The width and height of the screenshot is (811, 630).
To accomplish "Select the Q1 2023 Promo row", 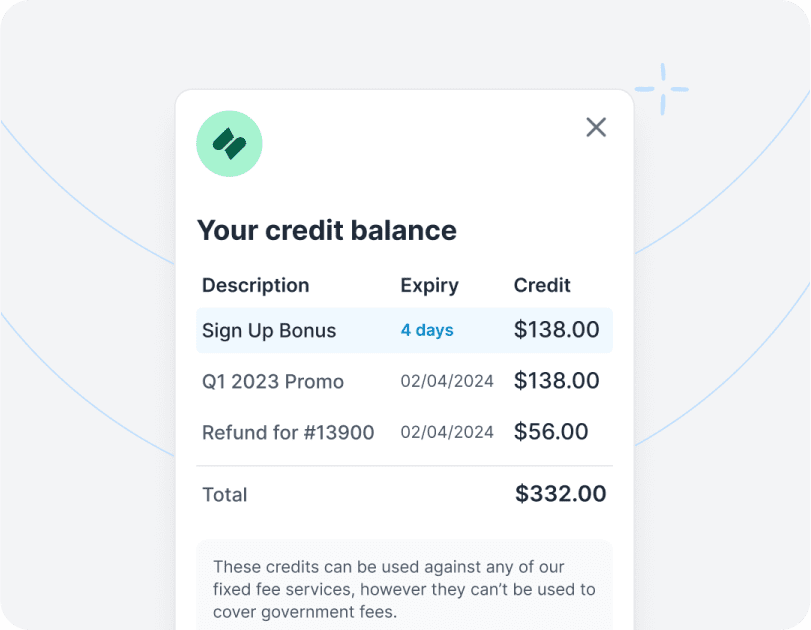I will coord(272,381).
